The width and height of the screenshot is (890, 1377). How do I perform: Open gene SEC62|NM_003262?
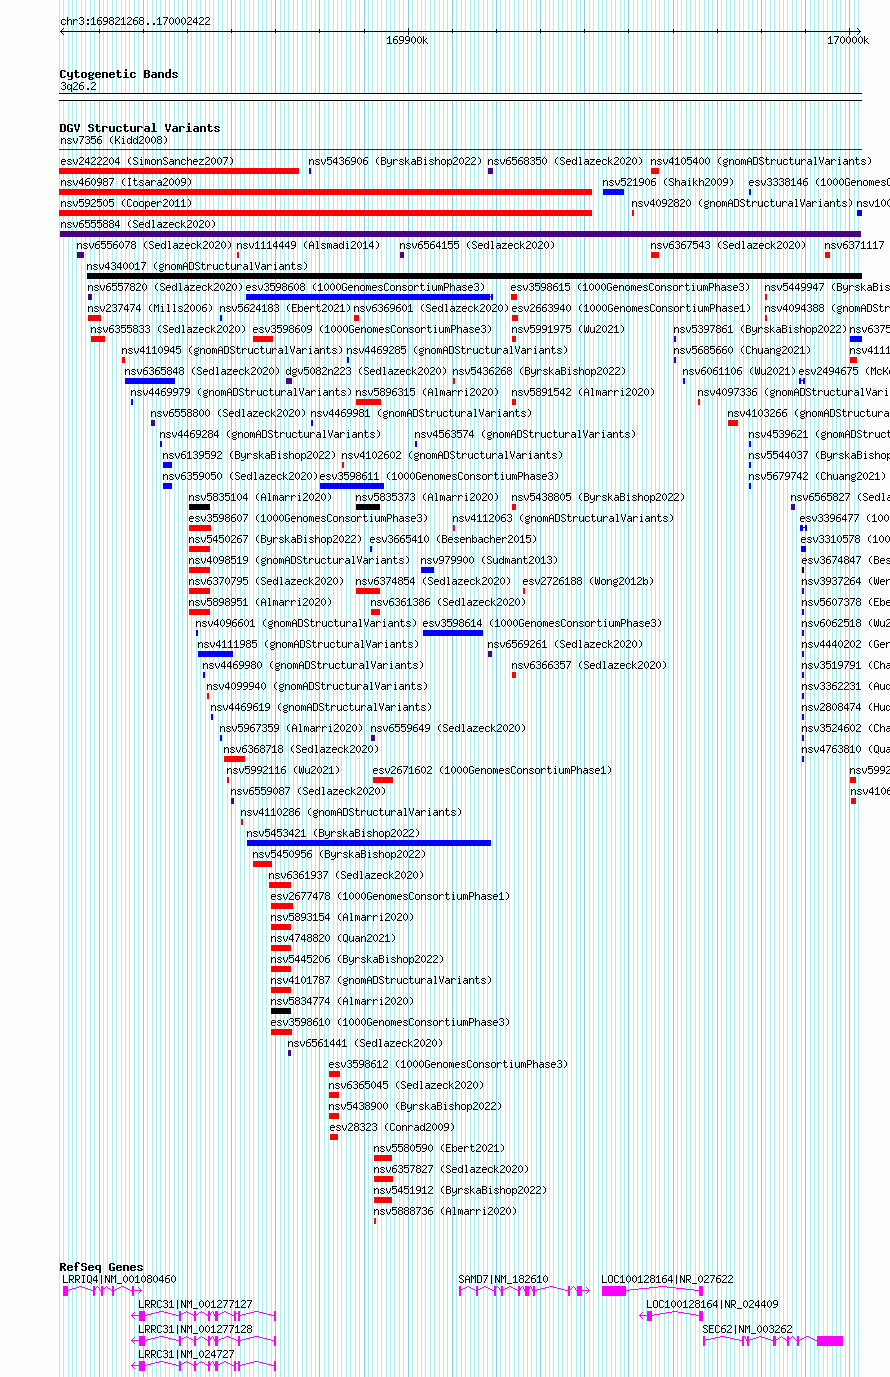click(x=747, y=1329)
